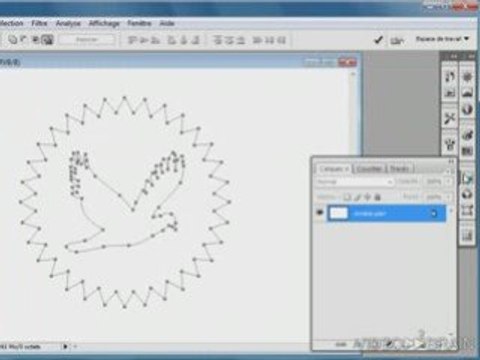Viewport: 480px width, 360px height.
Task: Distribute top edges of paths
Action: (x=218, y=40)
